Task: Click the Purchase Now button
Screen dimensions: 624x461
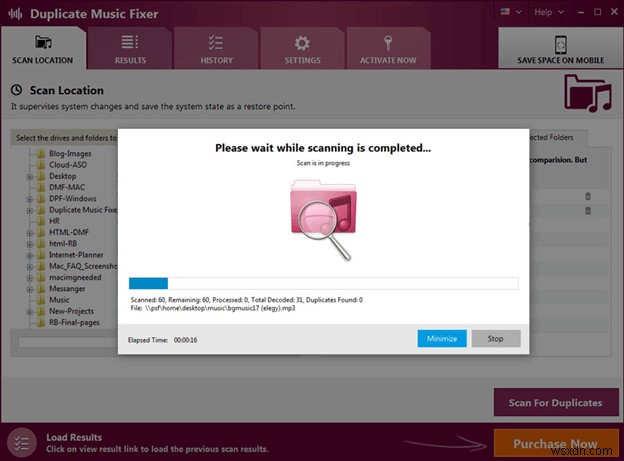Action: coord(556,443)
